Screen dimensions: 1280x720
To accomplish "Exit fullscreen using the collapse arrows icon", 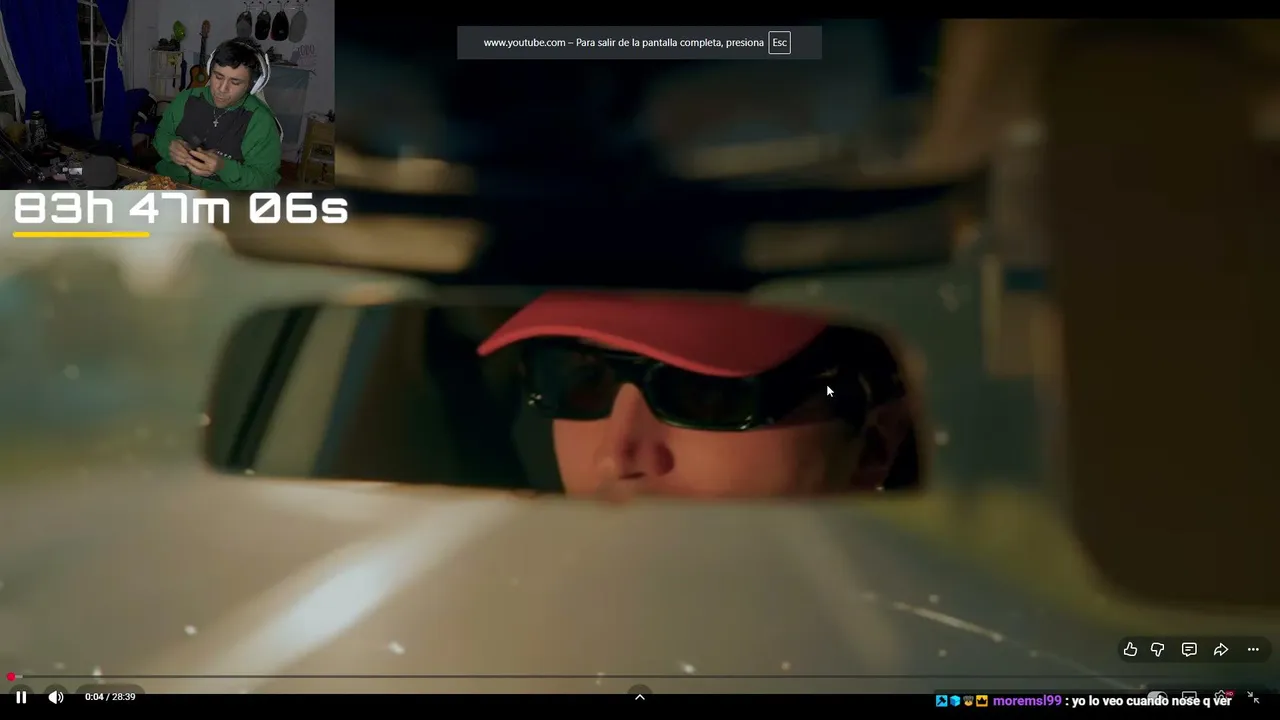I will click(1254, 697).
